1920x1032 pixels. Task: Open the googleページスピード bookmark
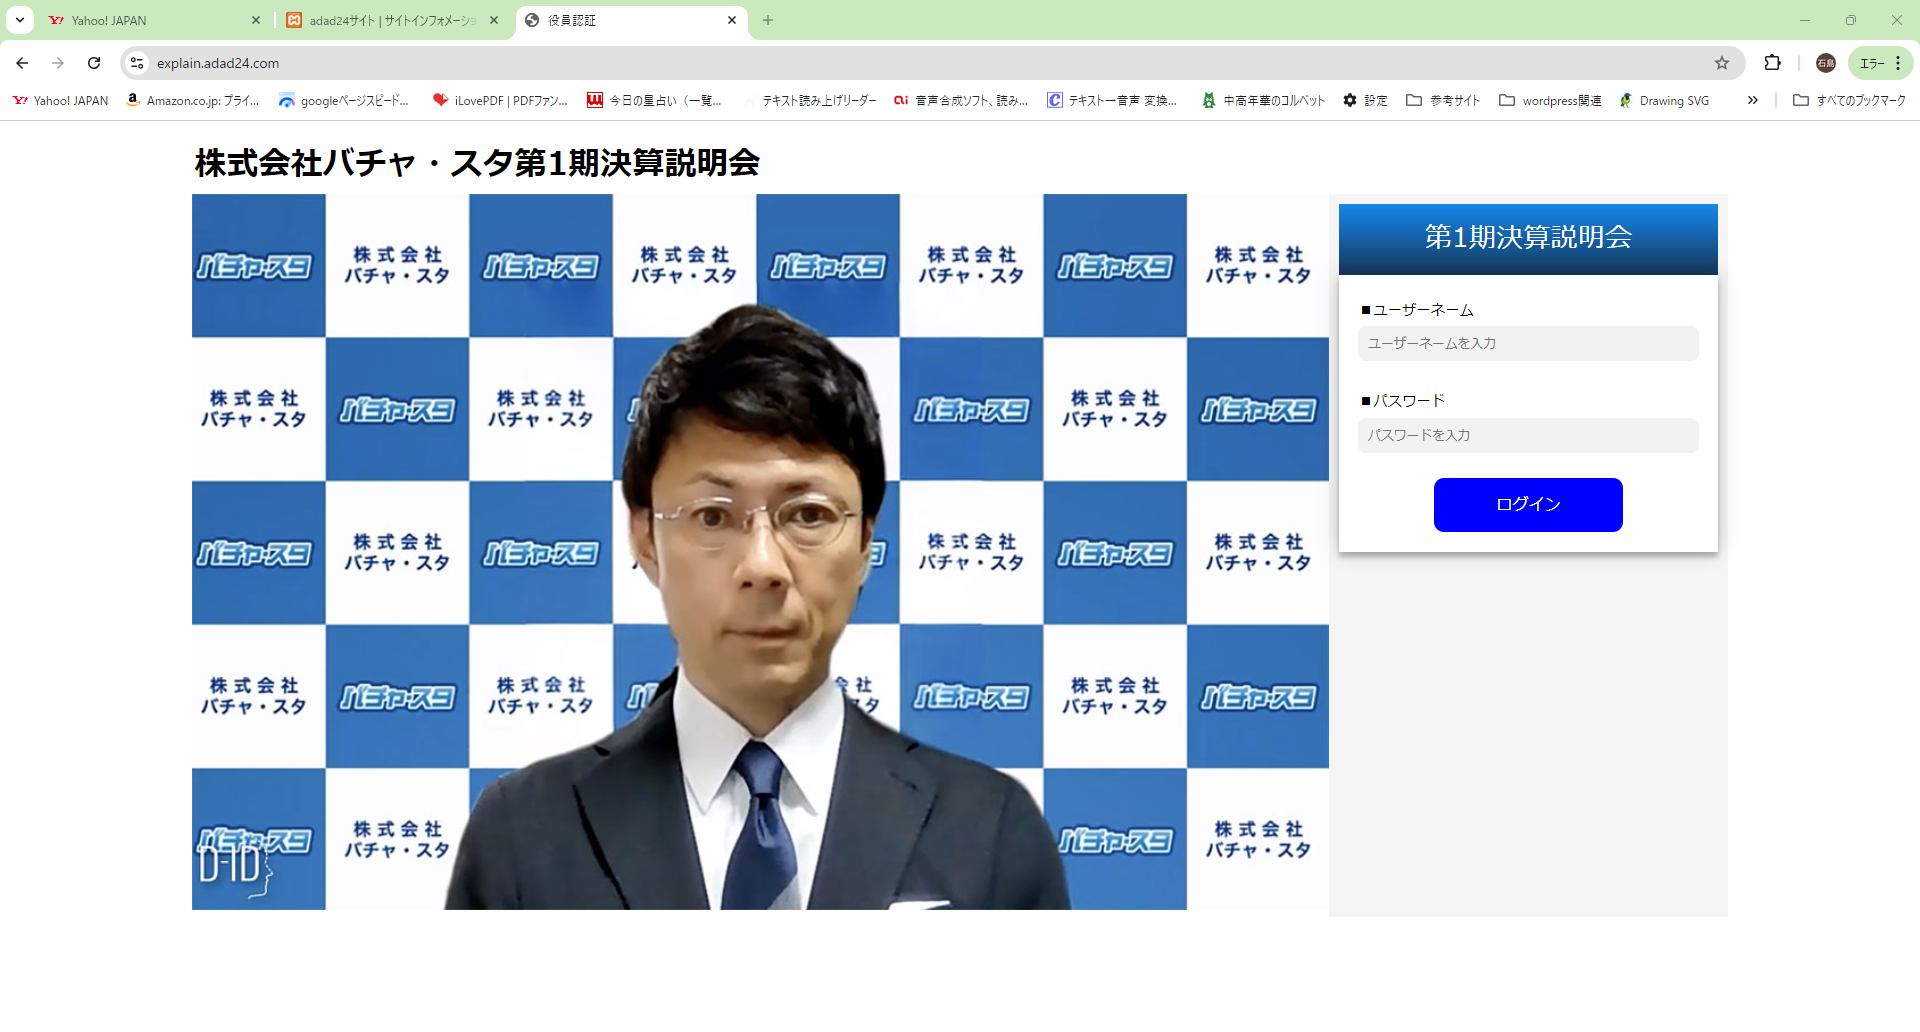pyautogui.click(x=344, y=100)
